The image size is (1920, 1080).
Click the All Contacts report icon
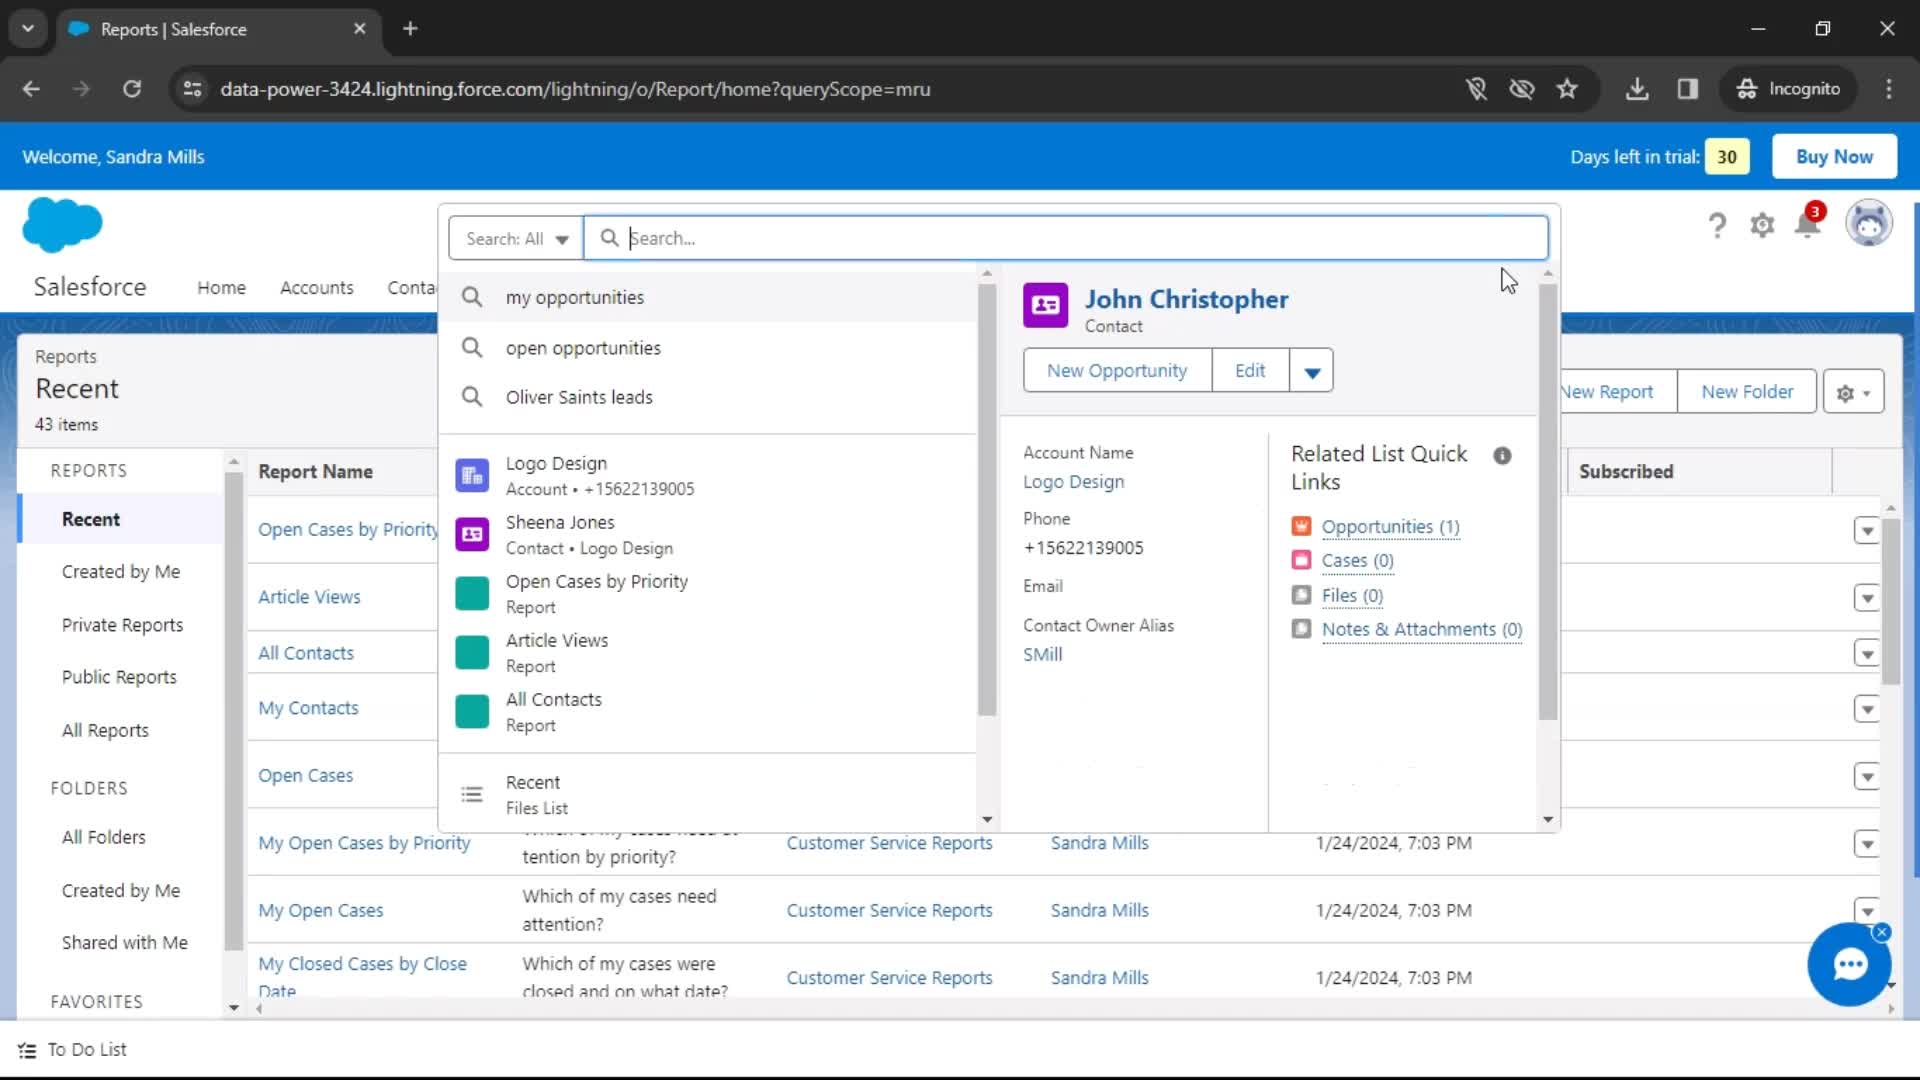coord(472,711)
